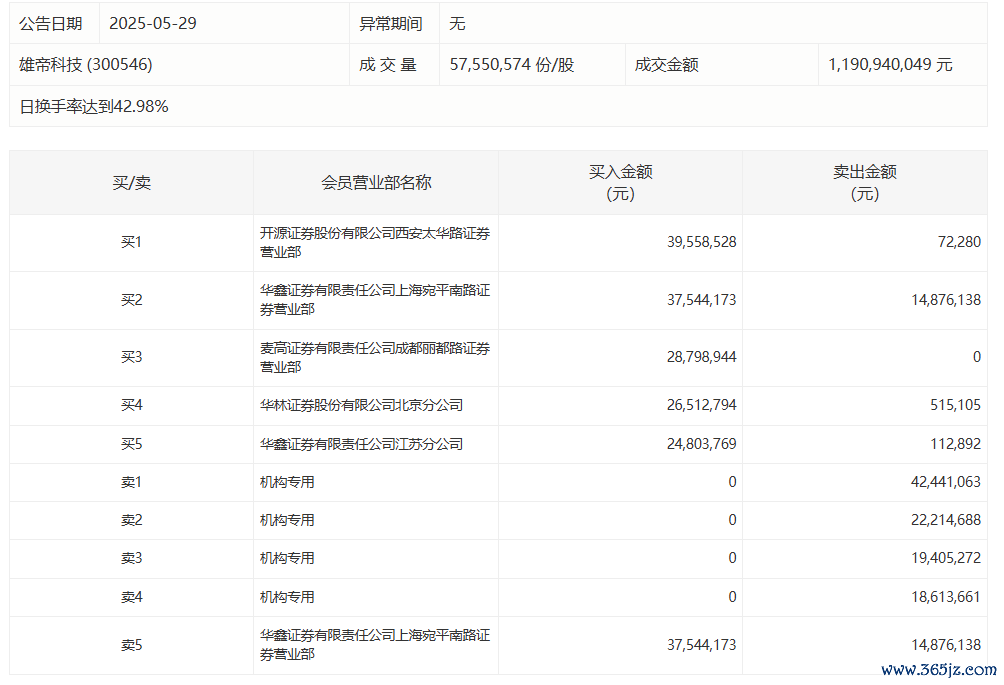
Task: Click 开源证券股份有限公司西安太华路证券营业部
Action: (x=375, y=243)
